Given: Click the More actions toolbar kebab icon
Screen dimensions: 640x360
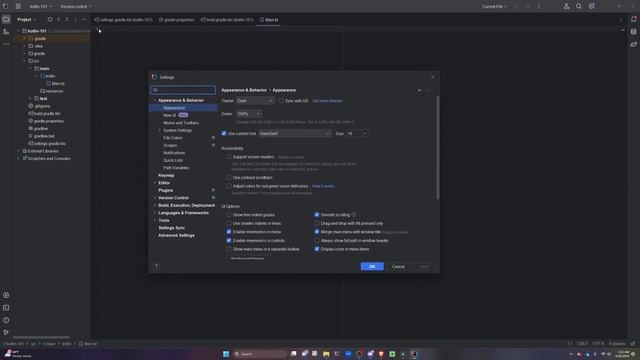Looking at the screenshot, I should click(539, 6).
